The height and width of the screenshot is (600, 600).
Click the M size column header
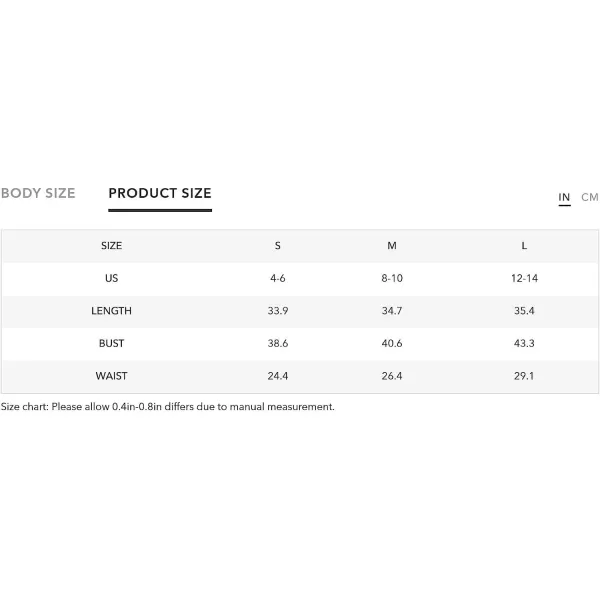(x=392, y=246)
